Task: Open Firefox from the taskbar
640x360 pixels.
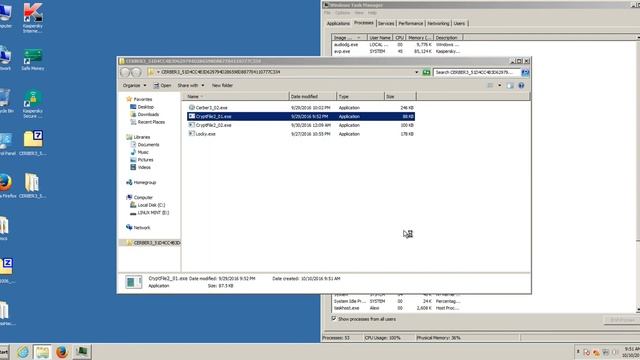Action: click(62, 352)
